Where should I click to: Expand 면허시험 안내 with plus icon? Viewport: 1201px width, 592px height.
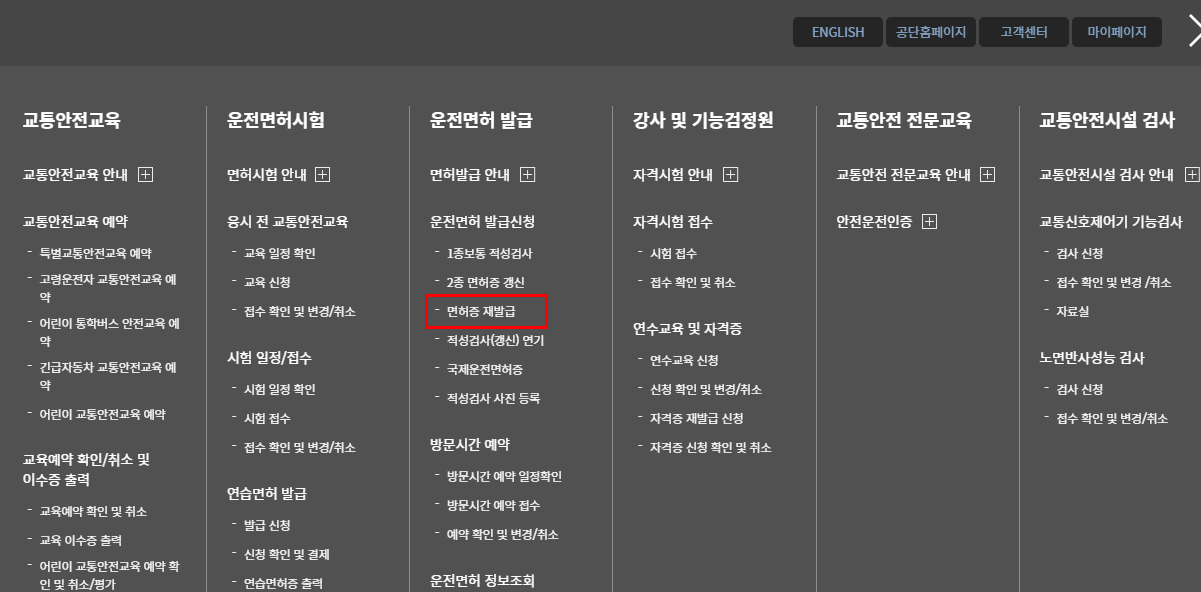point(323,175)
